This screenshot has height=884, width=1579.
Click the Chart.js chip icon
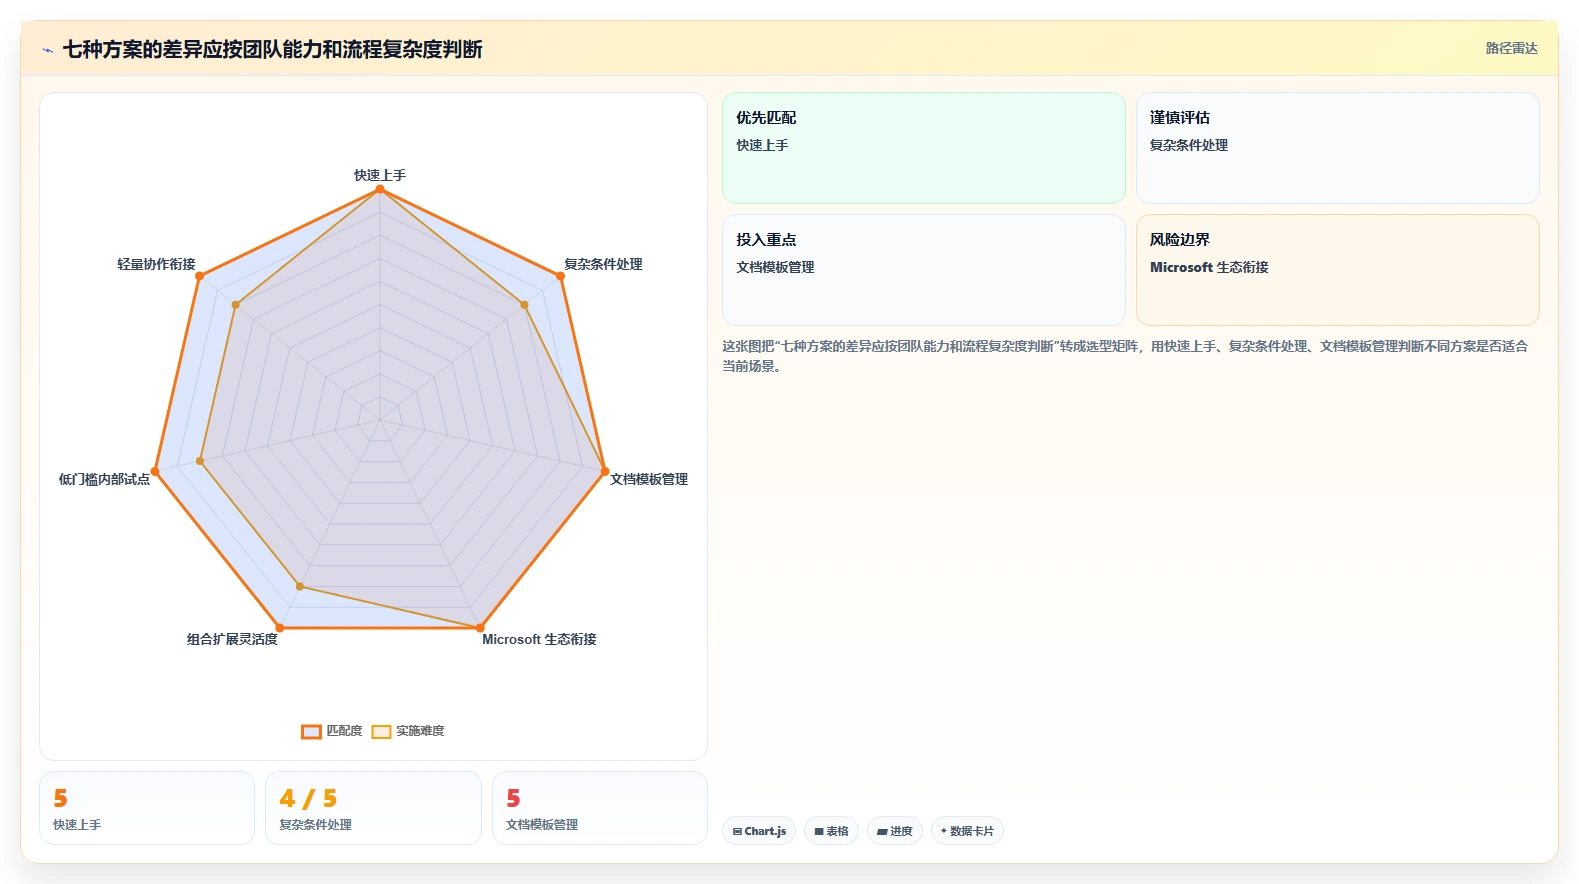(737, 831)
